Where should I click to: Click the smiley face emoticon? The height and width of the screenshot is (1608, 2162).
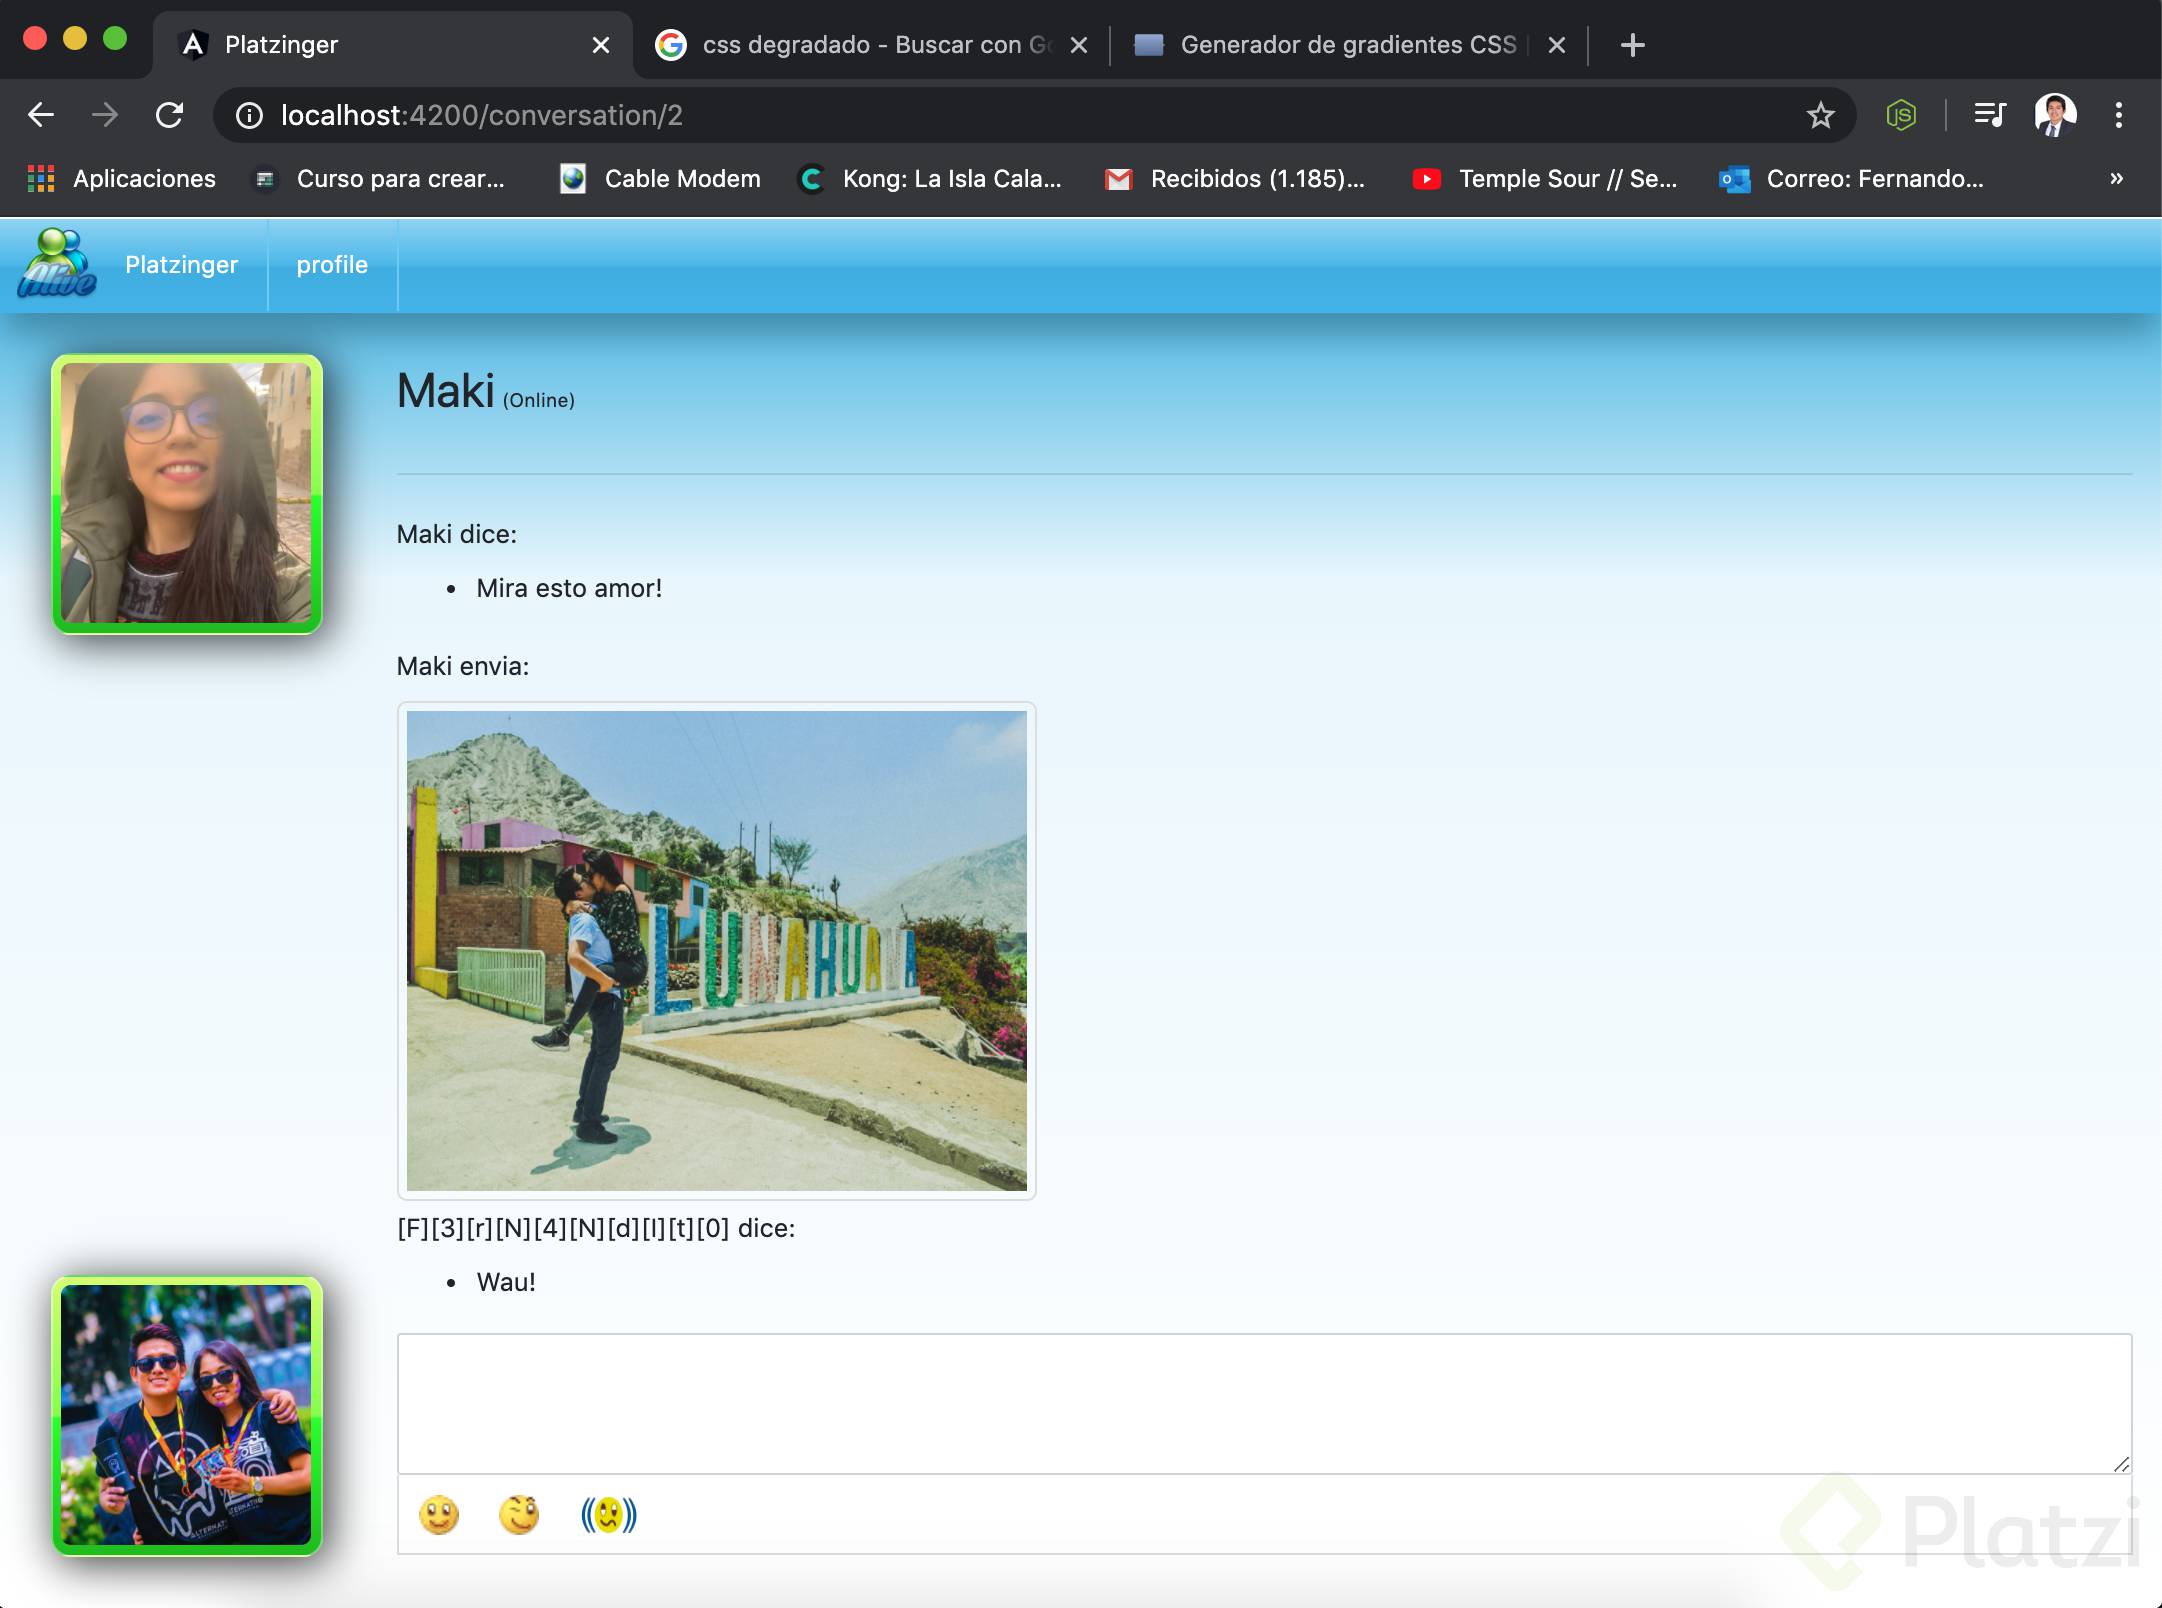click(438, 1515)
